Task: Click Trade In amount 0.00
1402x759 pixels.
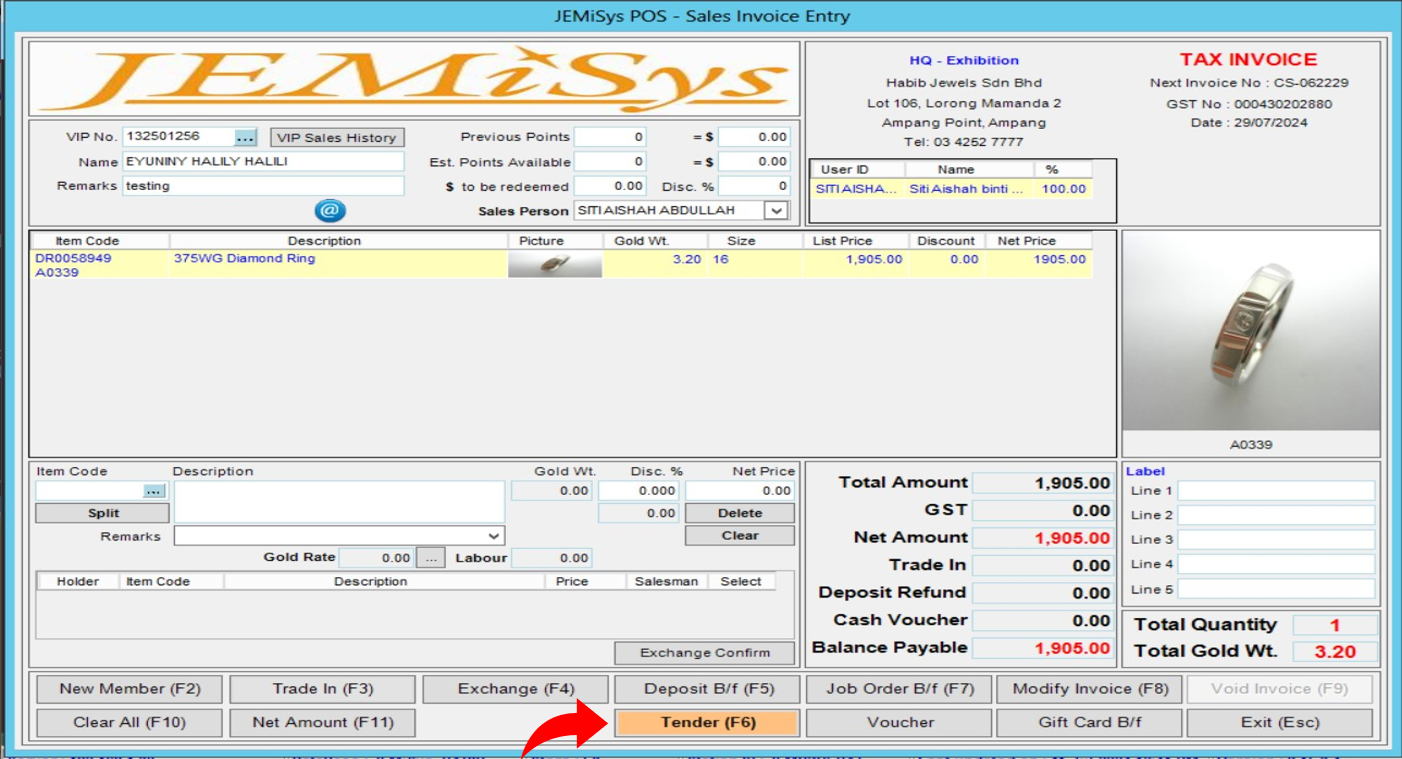Action: click(x=1043, y=566)
